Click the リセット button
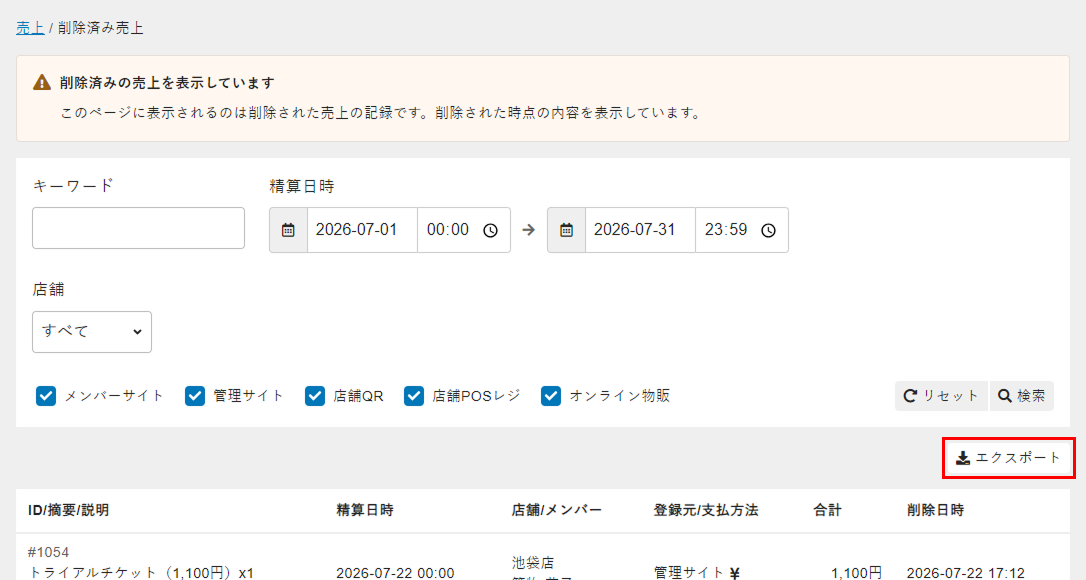This screenshot has width=1086, height=580. pos(942,396)
